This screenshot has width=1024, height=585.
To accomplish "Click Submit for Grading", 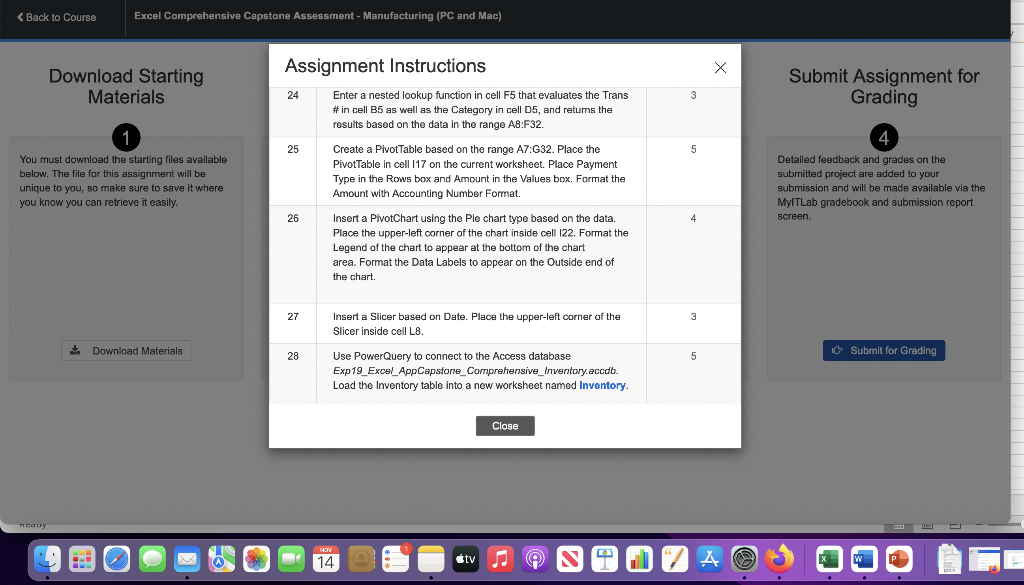I will click(884, 350).
